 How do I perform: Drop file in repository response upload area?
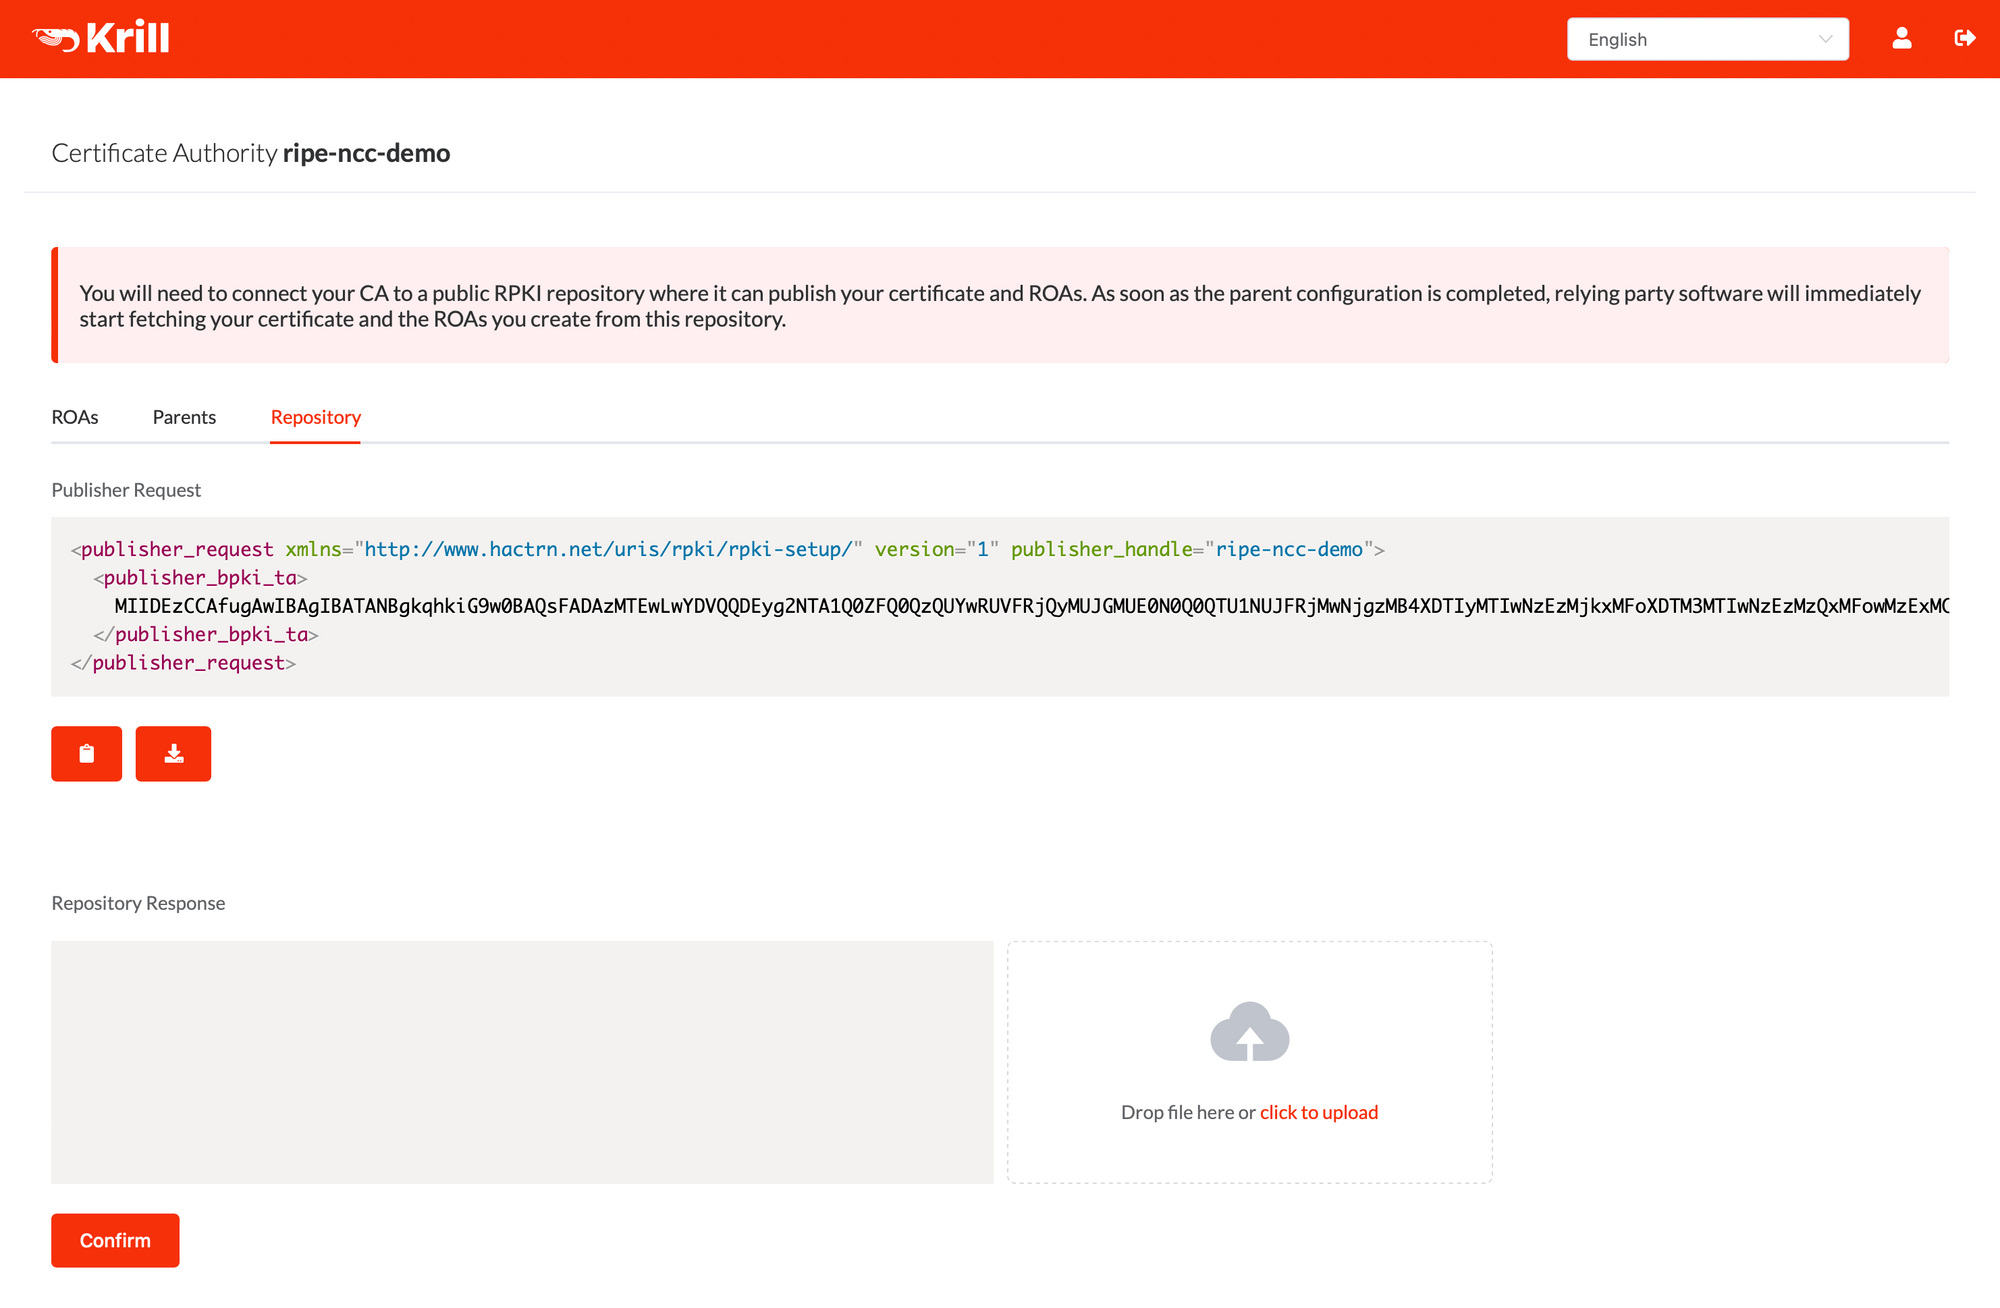point(1248,1061)
